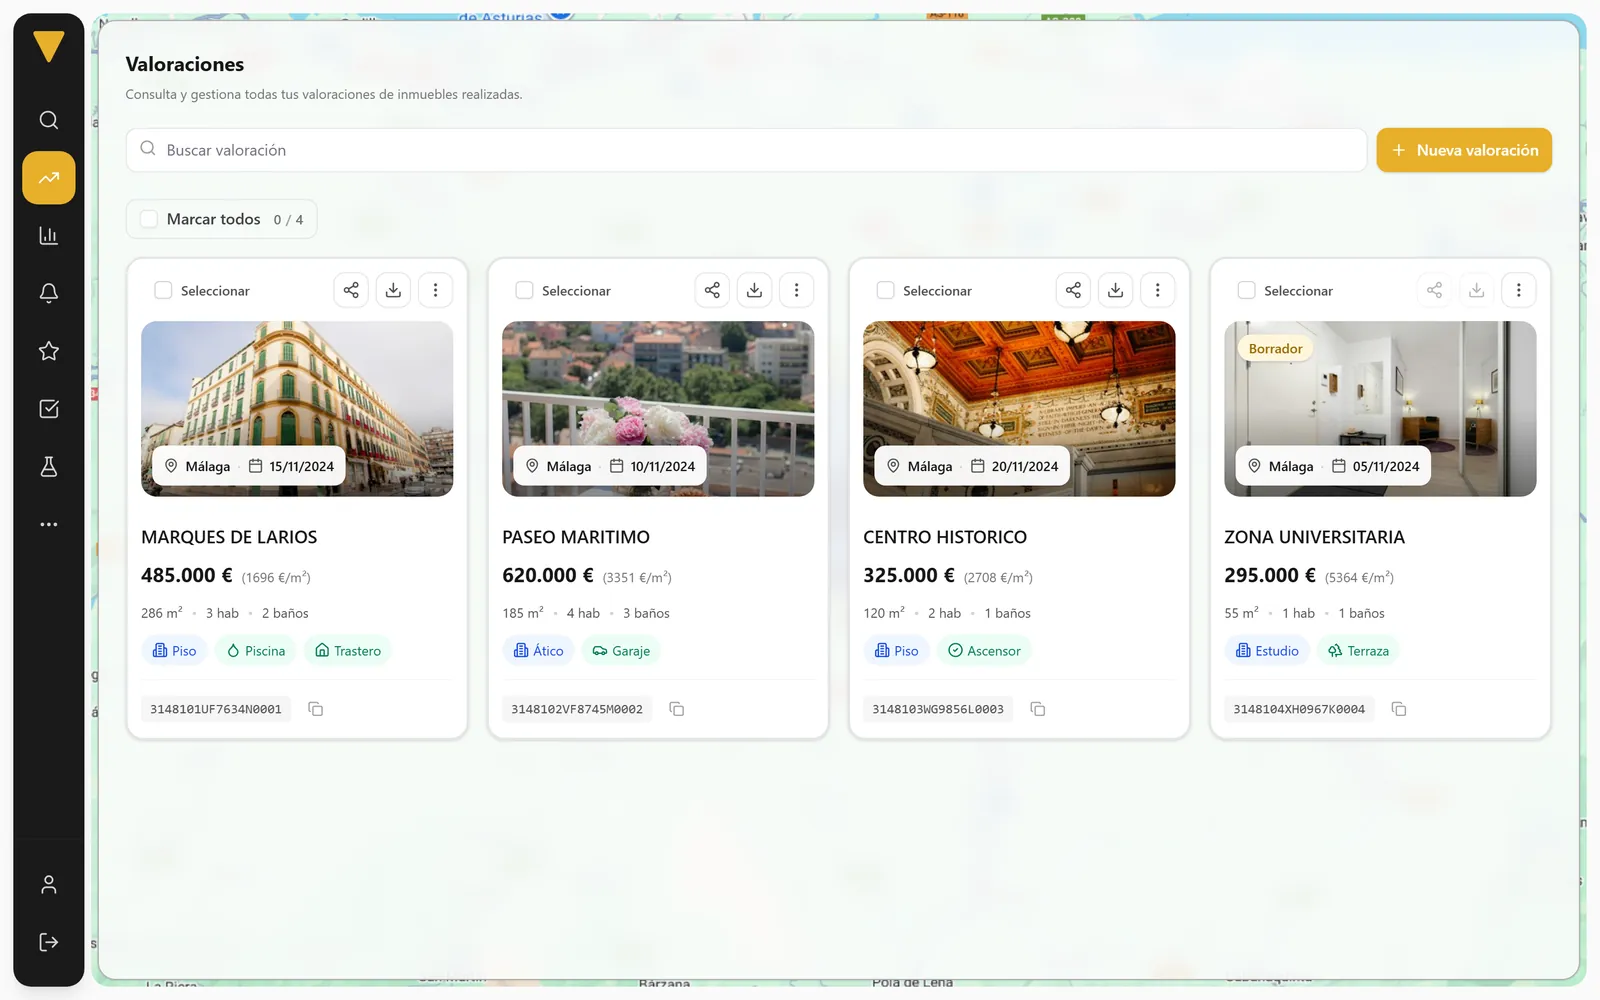Open user profile icon in sidebar
1600x1000 pixels.
point(48,884)
